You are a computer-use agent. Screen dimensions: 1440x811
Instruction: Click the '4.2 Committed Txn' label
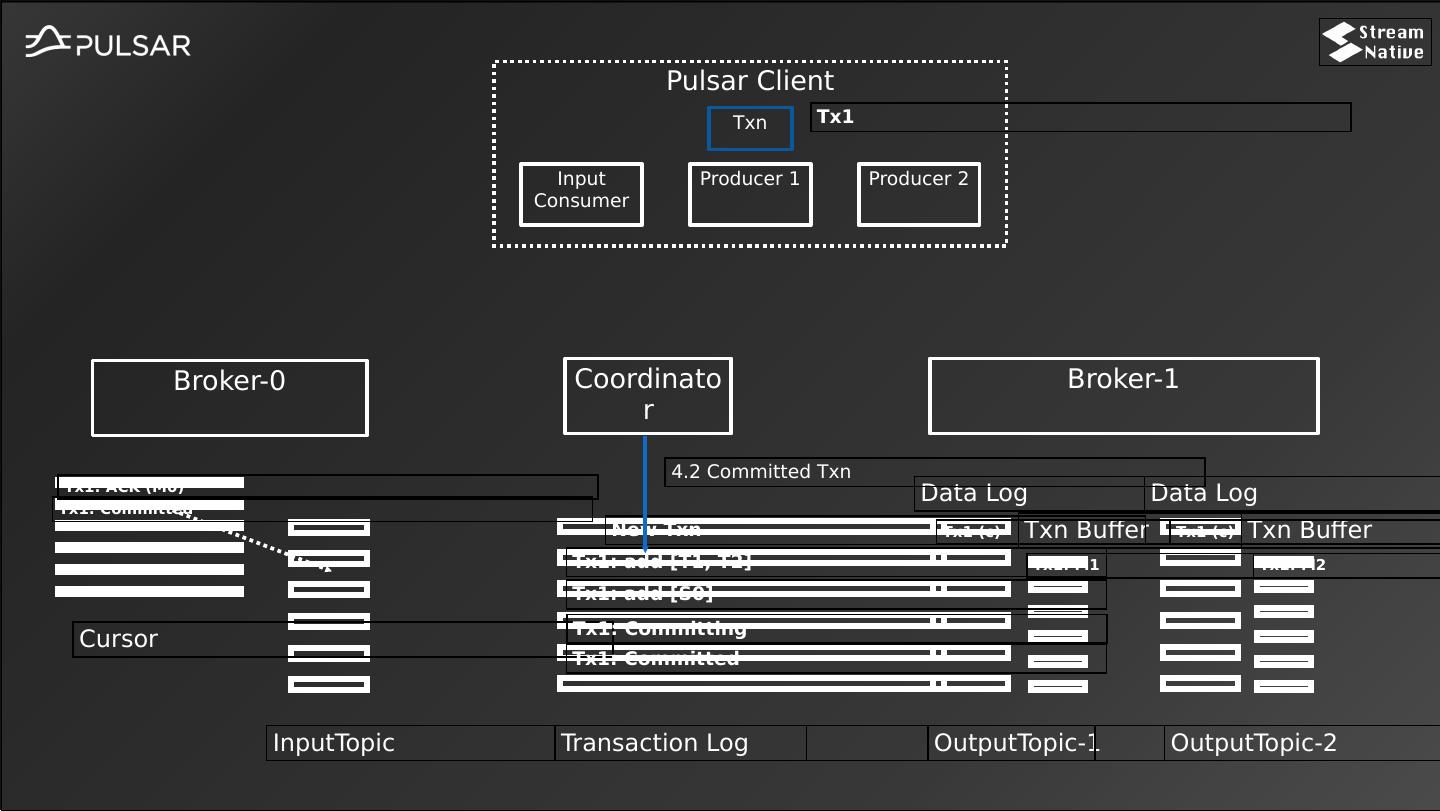761,472
